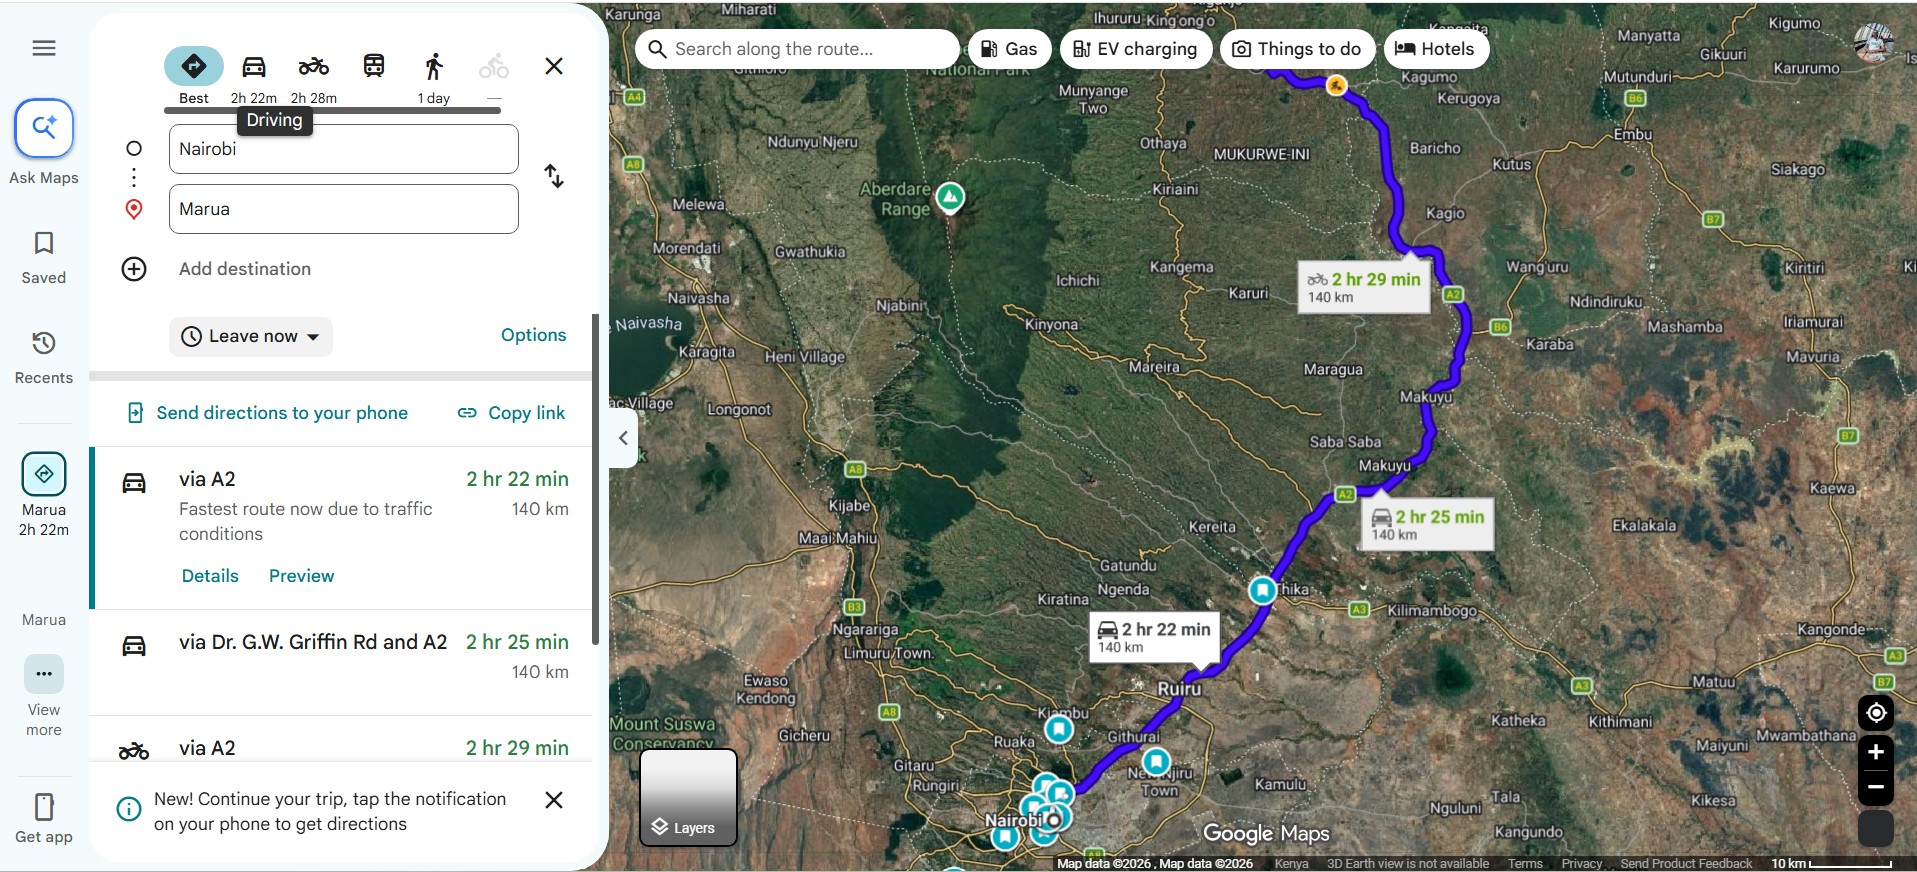Screen dimensions: 1917x872
Task: Click the Aberdare Range park marker
Action: click(950, 197)
